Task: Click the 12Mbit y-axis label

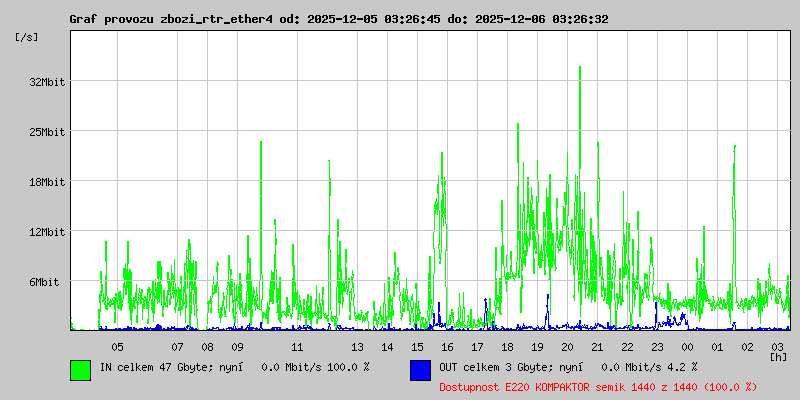Action: 47,232
